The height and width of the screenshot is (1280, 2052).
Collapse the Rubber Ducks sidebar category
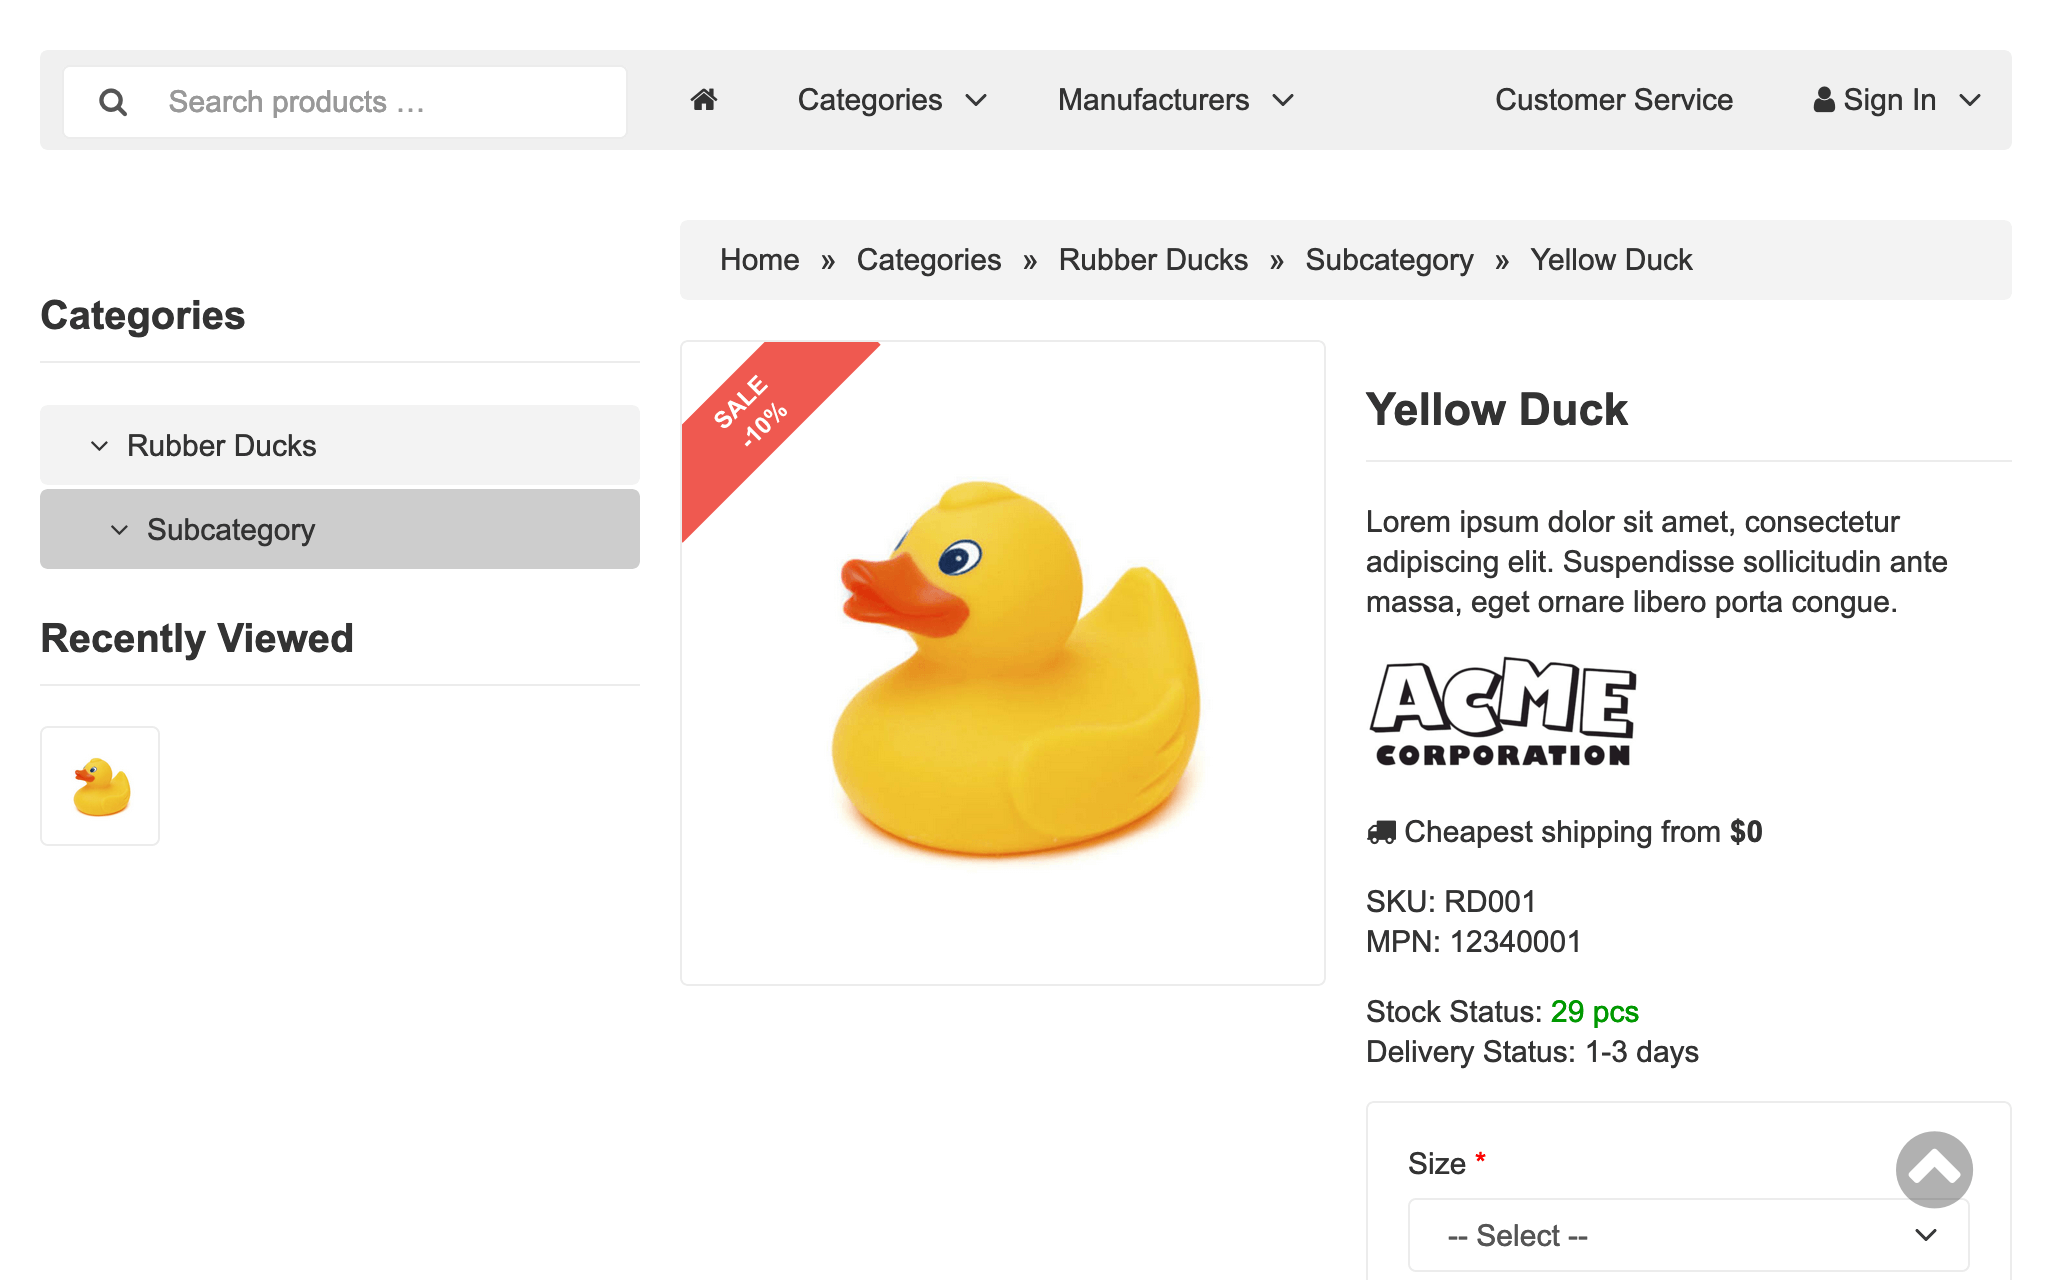point(99,446)
